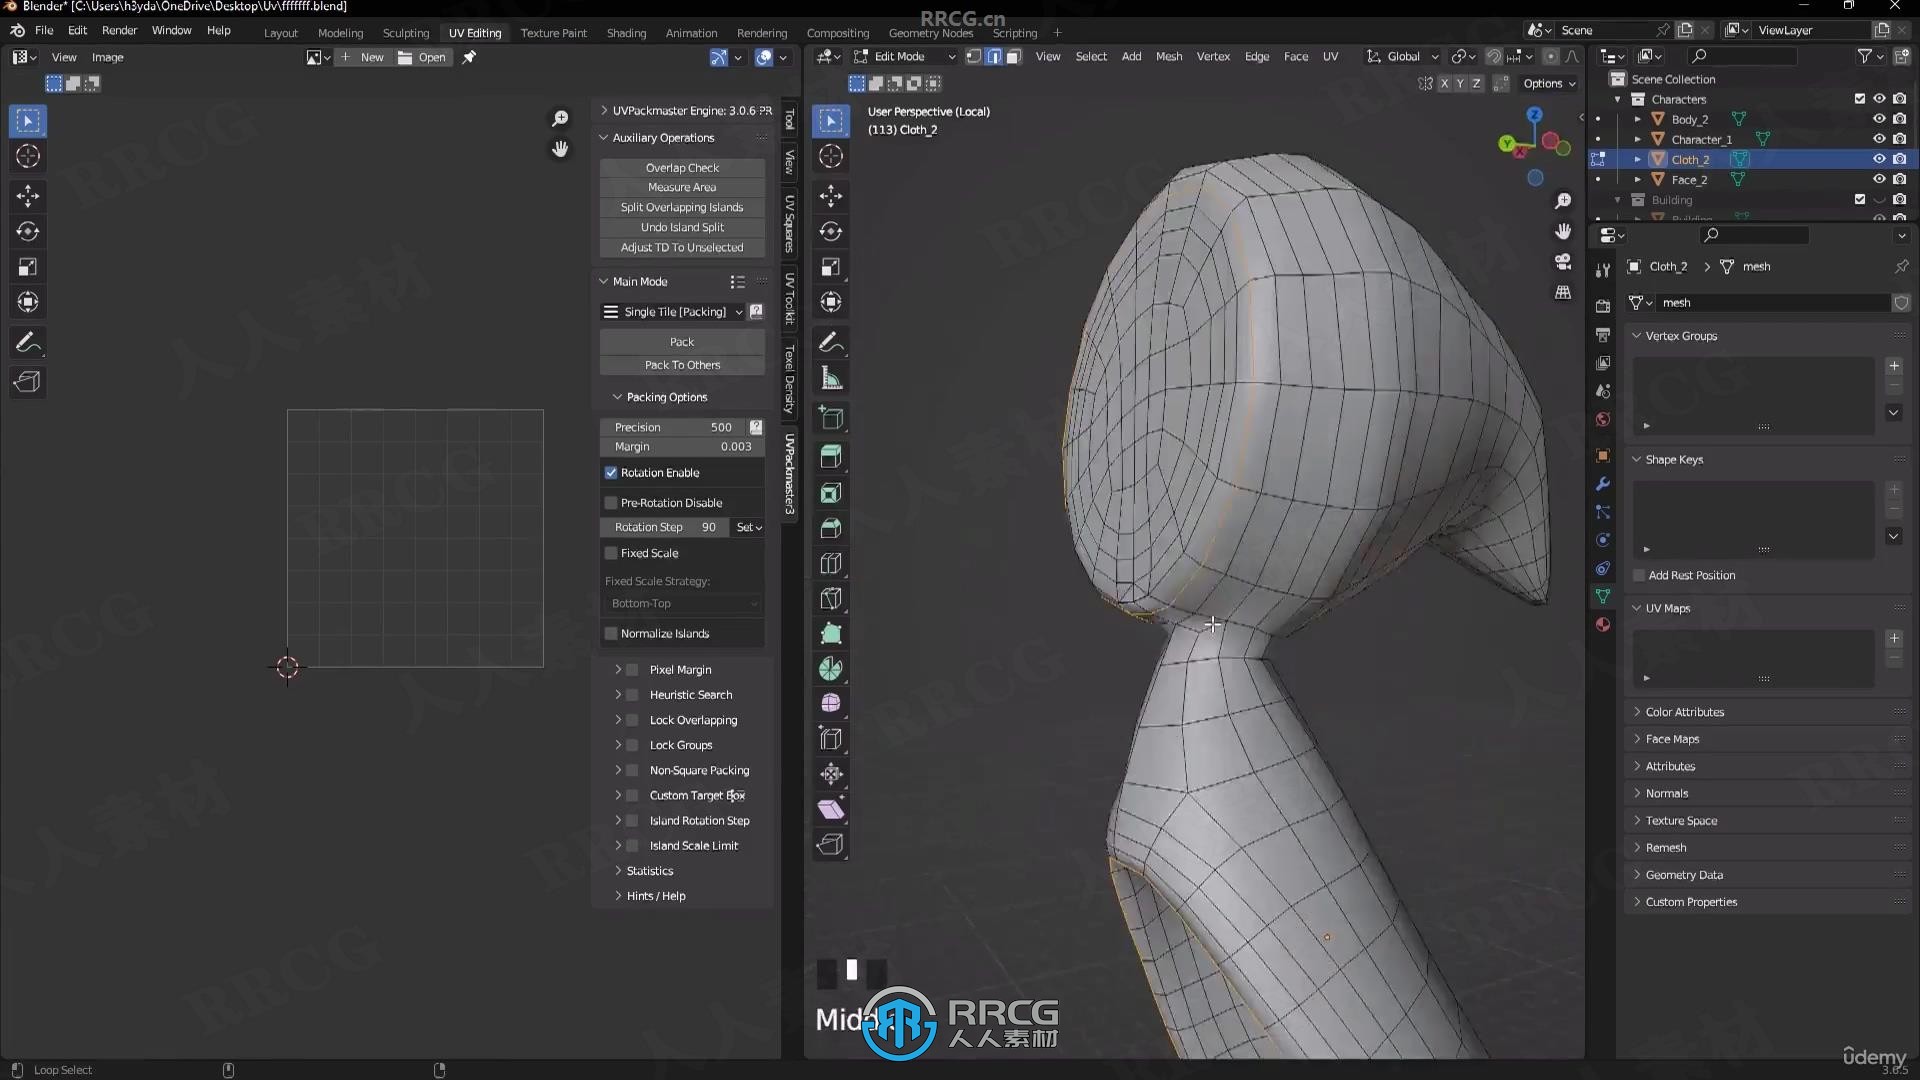Viewport: 1920px width, 1080px height.
Task: Click the Single Tile Packing dropdown
Action: click(673, 311)
